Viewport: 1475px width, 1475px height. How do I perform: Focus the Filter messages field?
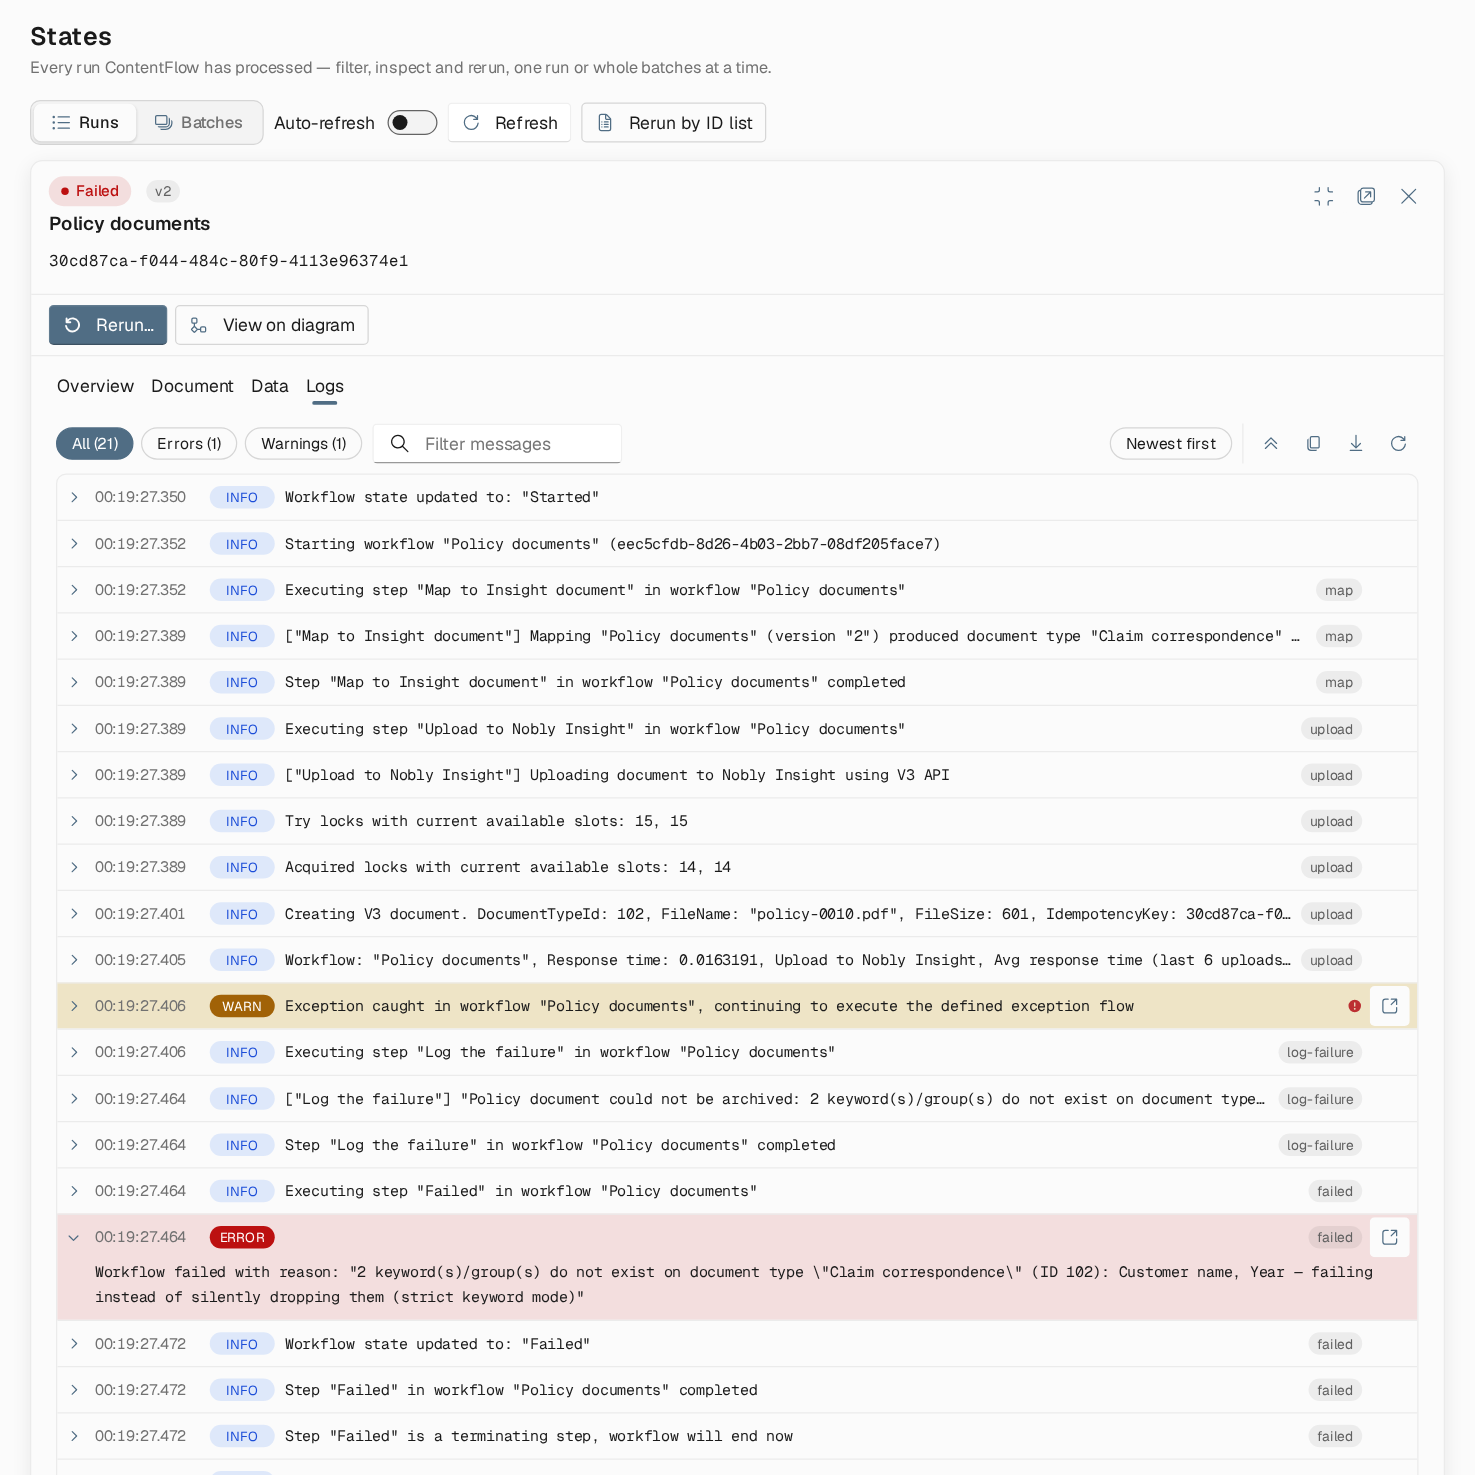(497, 443)
